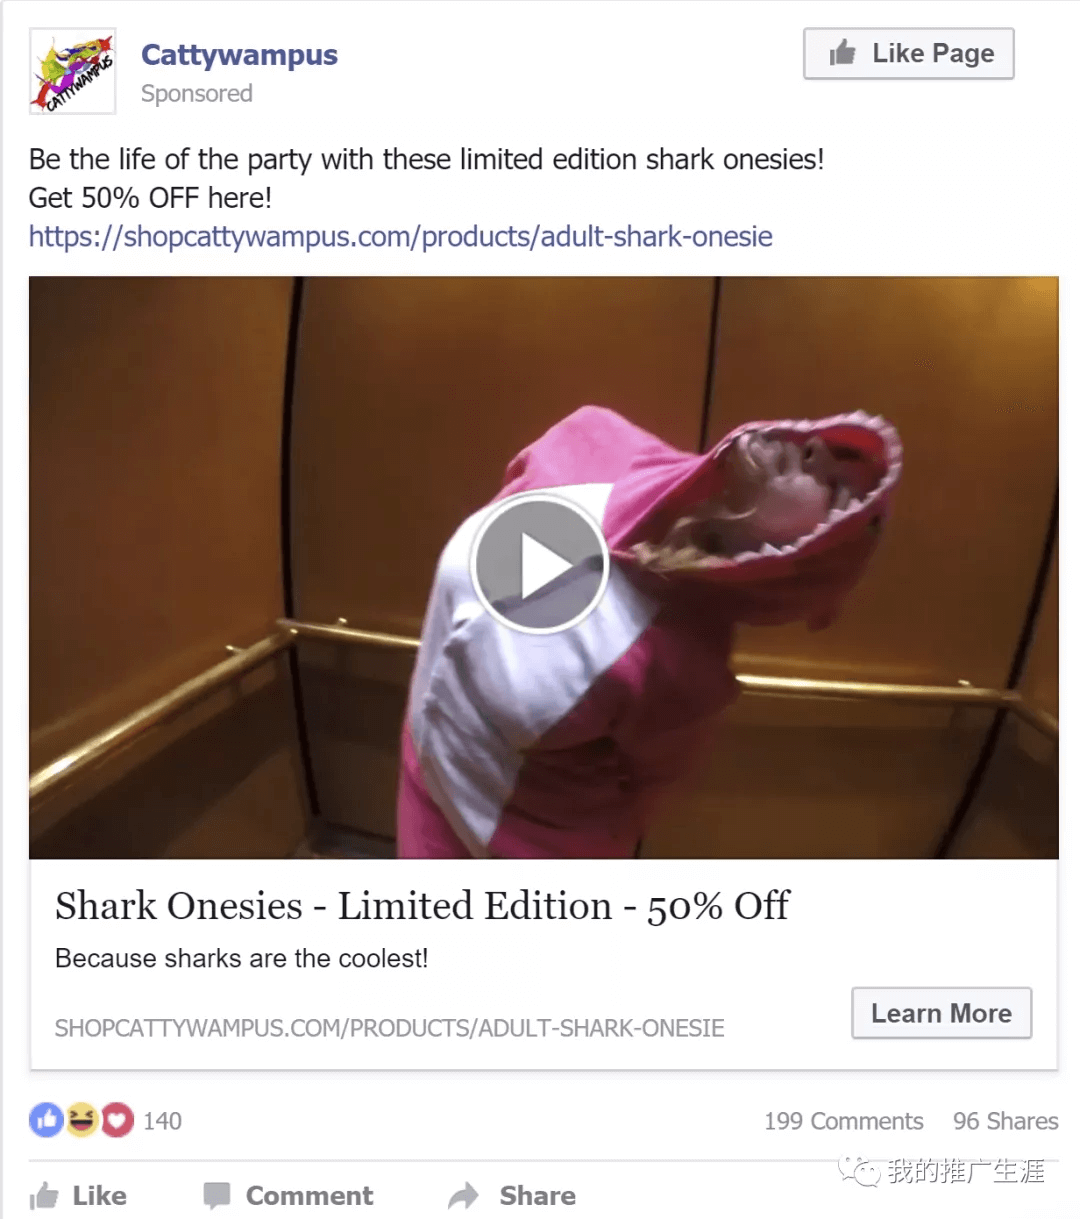The height and width of the screenshot is (1219, 1080).
Task: Click the thumbs-up icon beside Like
Action: click(x=44, y=1195)
